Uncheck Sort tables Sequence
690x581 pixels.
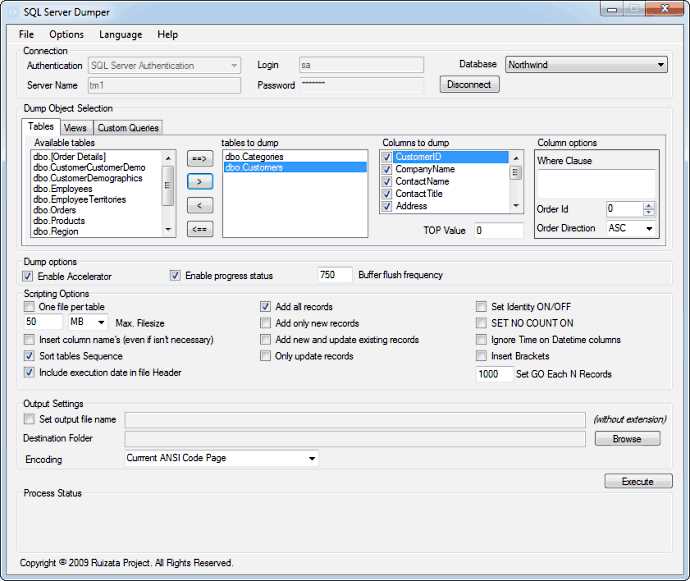29,356
